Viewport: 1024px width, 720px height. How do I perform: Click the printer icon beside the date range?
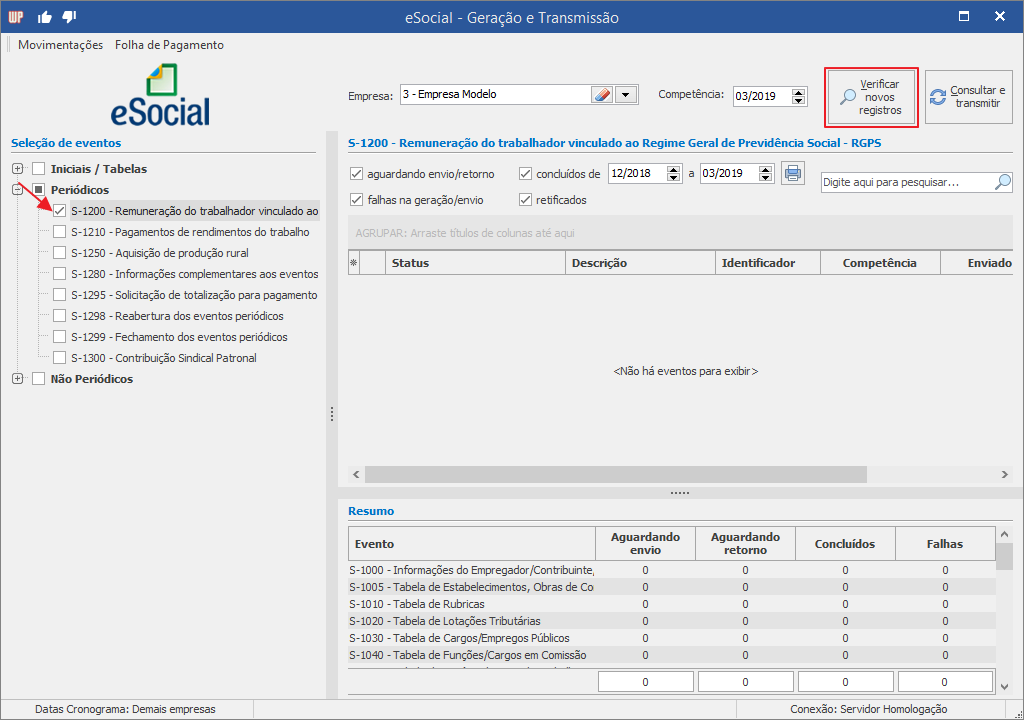click(x=793, y=173)
